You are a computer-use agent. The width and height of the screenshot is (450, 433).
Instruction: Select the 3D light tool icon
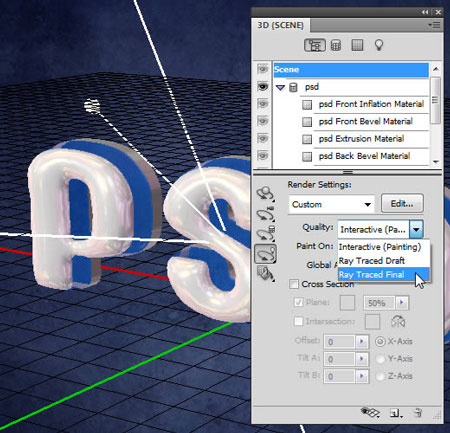pos(265,254)
